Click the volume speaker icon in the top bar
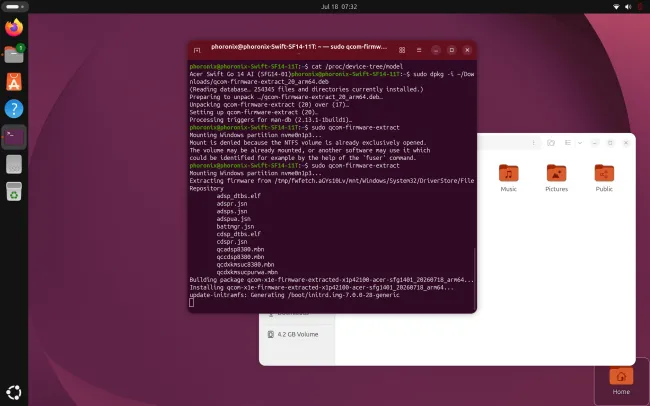The image size is (650, 406). click(628, 7)
